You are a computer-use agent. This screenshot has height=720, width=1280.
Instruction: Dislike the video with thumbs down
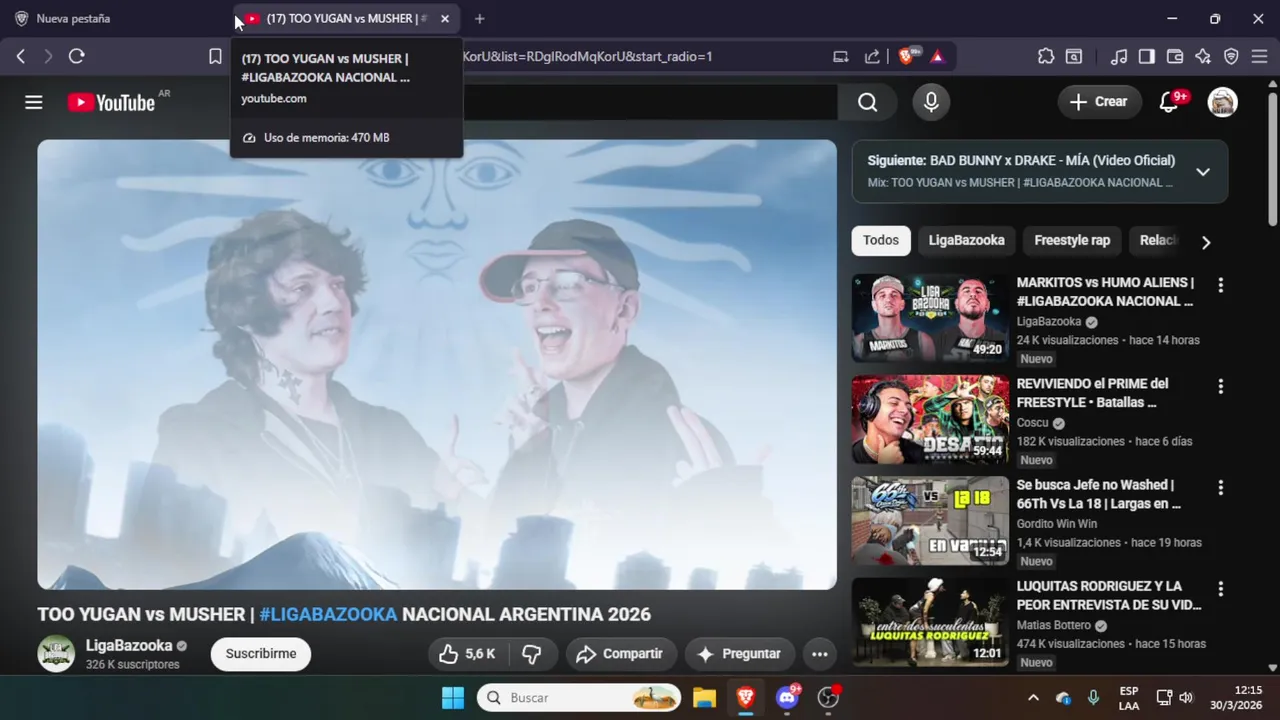pos(532,653)
